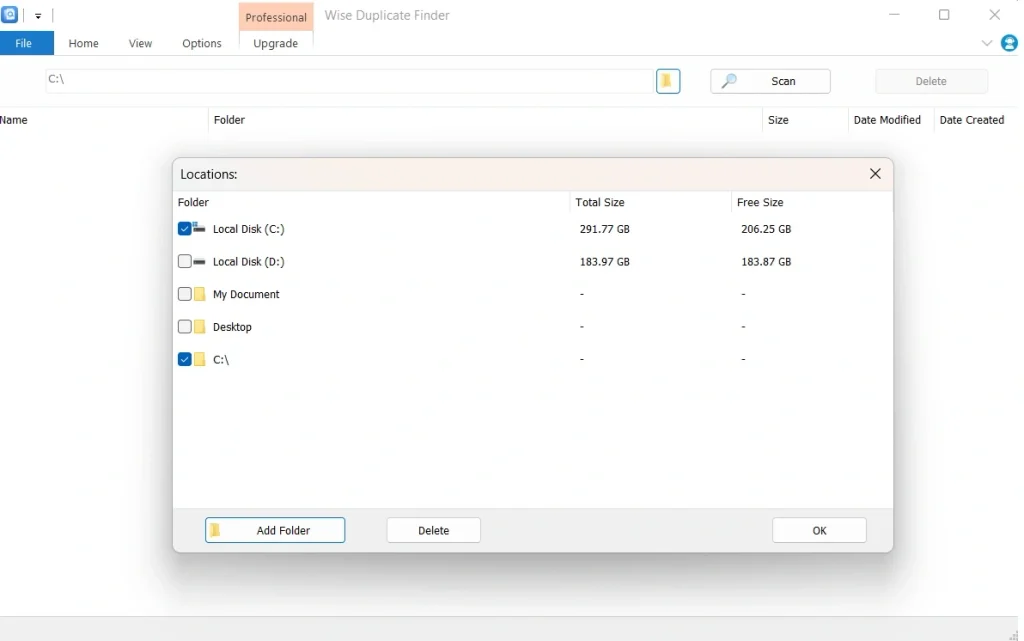Click Delete button in Locations dialog

[434, 530]
